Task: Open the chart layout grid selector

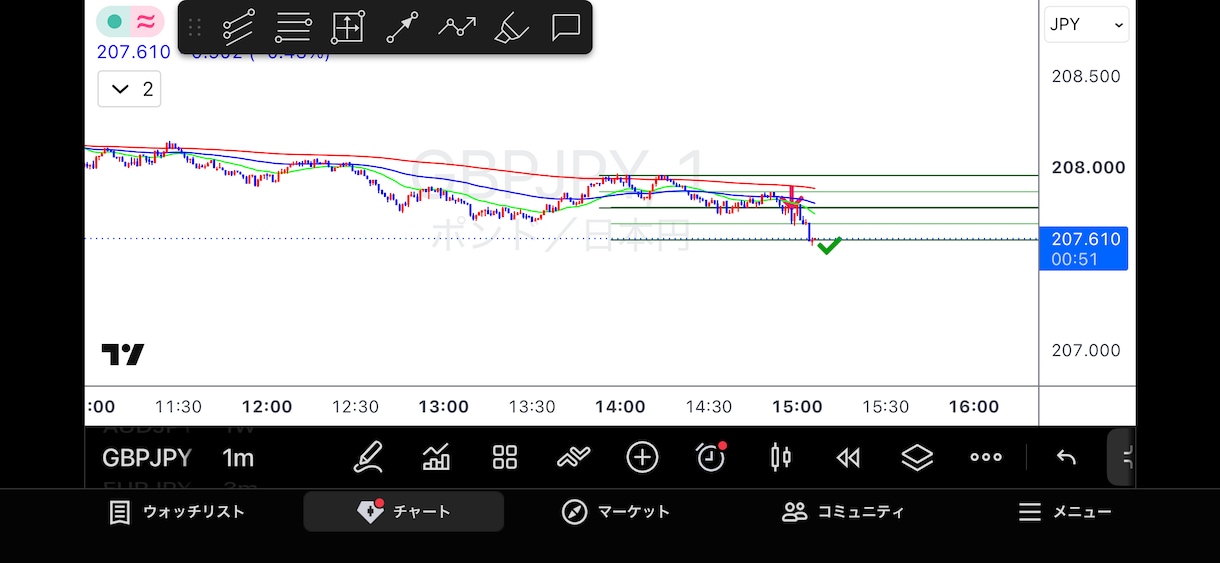Action: coord(505,458)
